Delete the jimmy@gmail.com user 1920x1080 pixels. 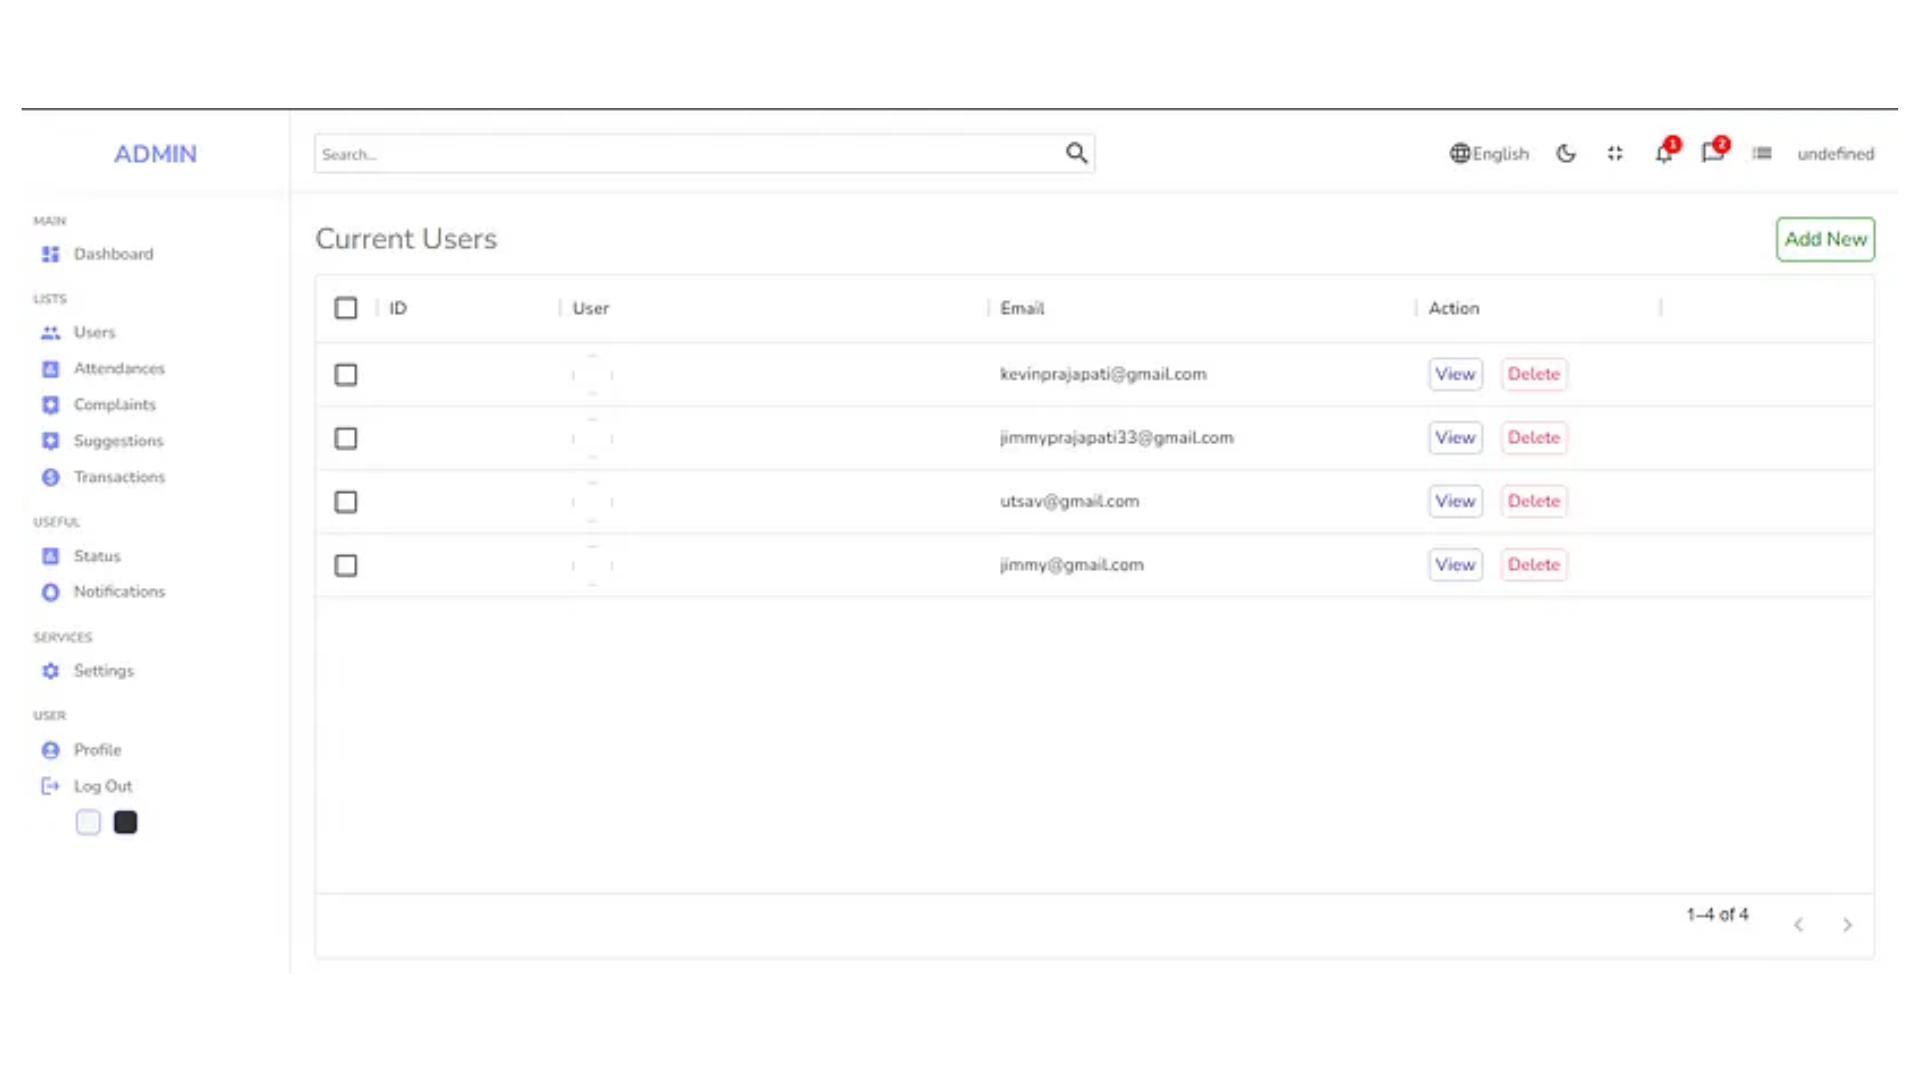click(1533, 565)
